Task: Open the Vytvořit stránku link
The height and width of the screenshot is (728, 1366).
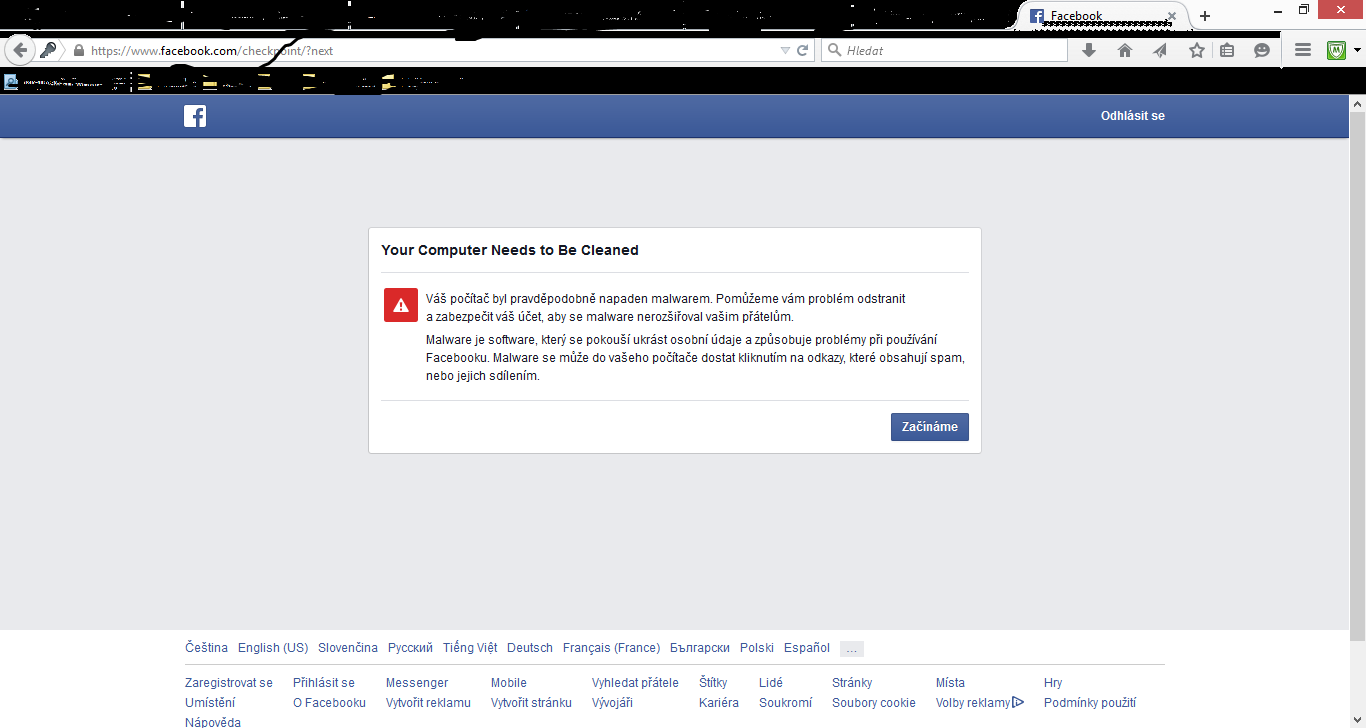Action: [531, 703]
